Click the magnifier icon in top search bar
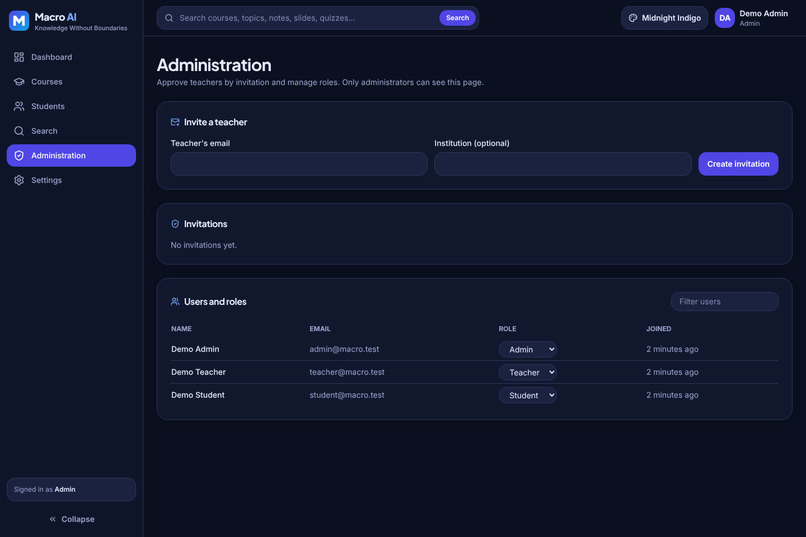Screen dimensions: 806x537 [169, 18]
